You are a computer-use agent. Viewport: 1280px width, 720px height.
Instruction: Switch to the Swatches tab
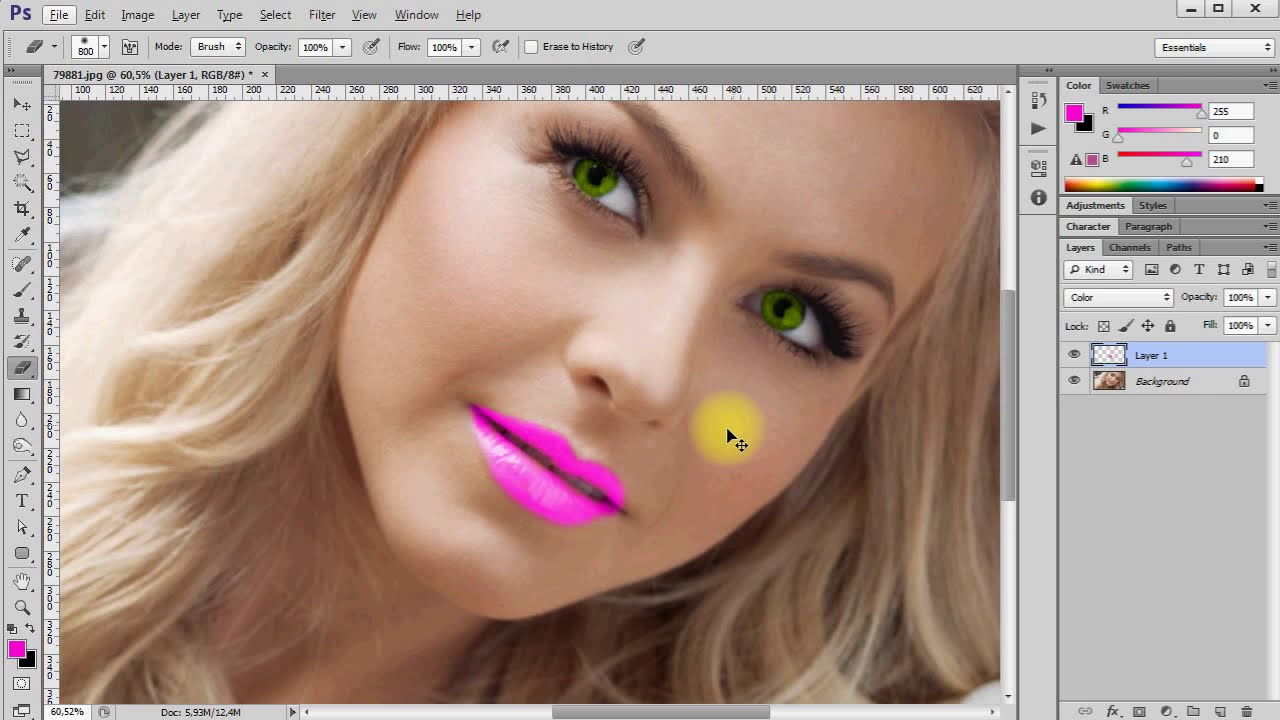tap(1127, 85)
